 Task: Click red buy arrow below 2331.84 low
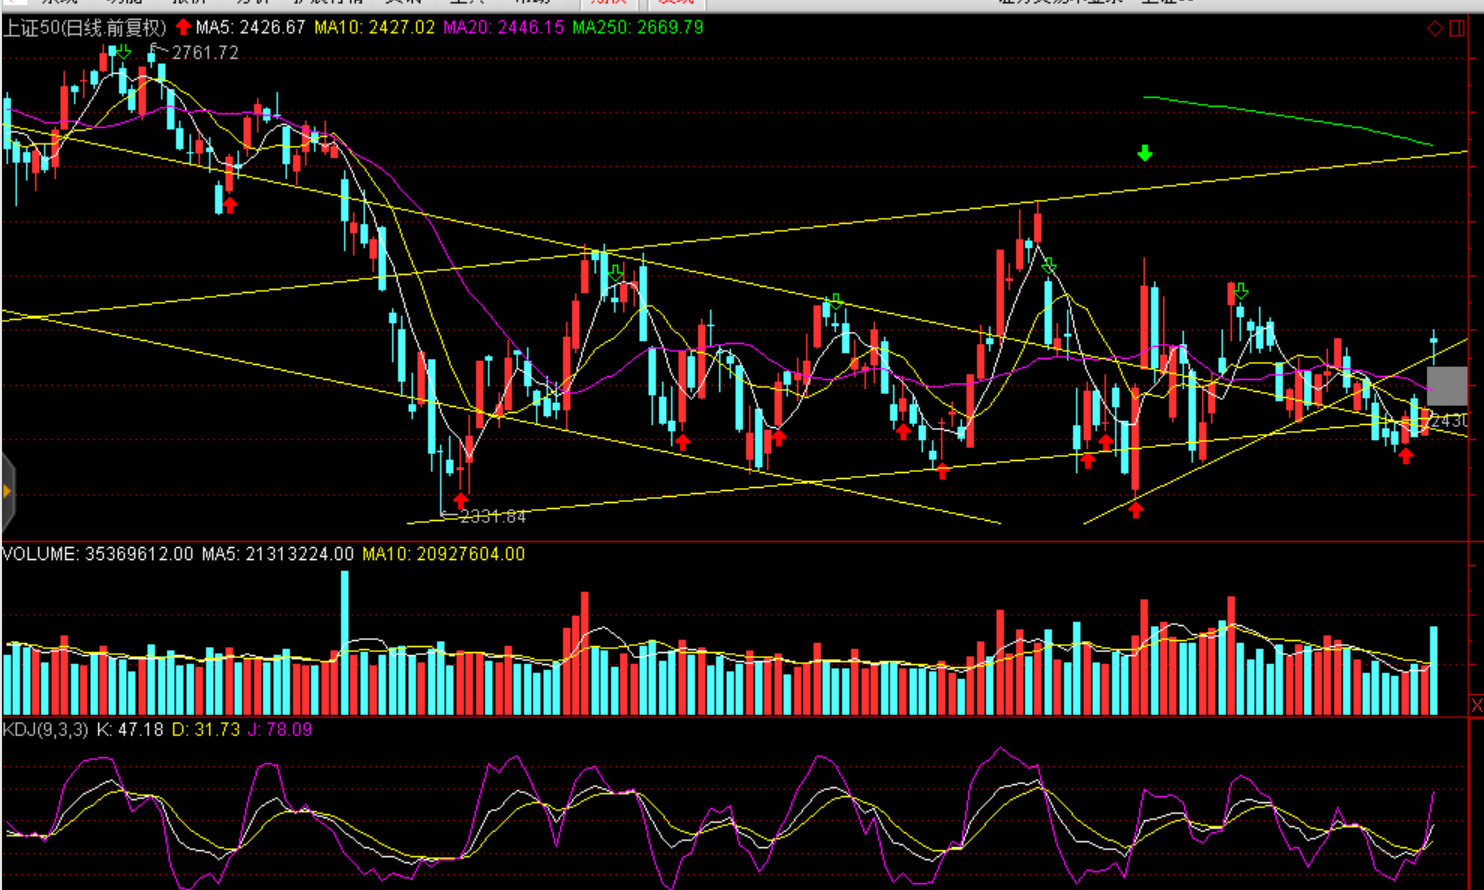pyautogui.click(x=460, y=499)
